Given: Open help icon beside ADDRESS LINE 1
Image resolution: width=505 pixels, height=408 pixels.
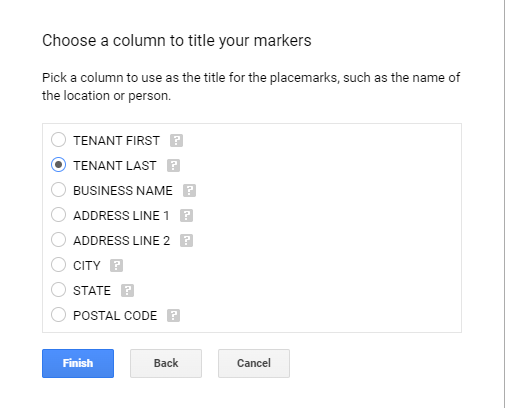Looking at the screenshot, I should pos(186,215).
